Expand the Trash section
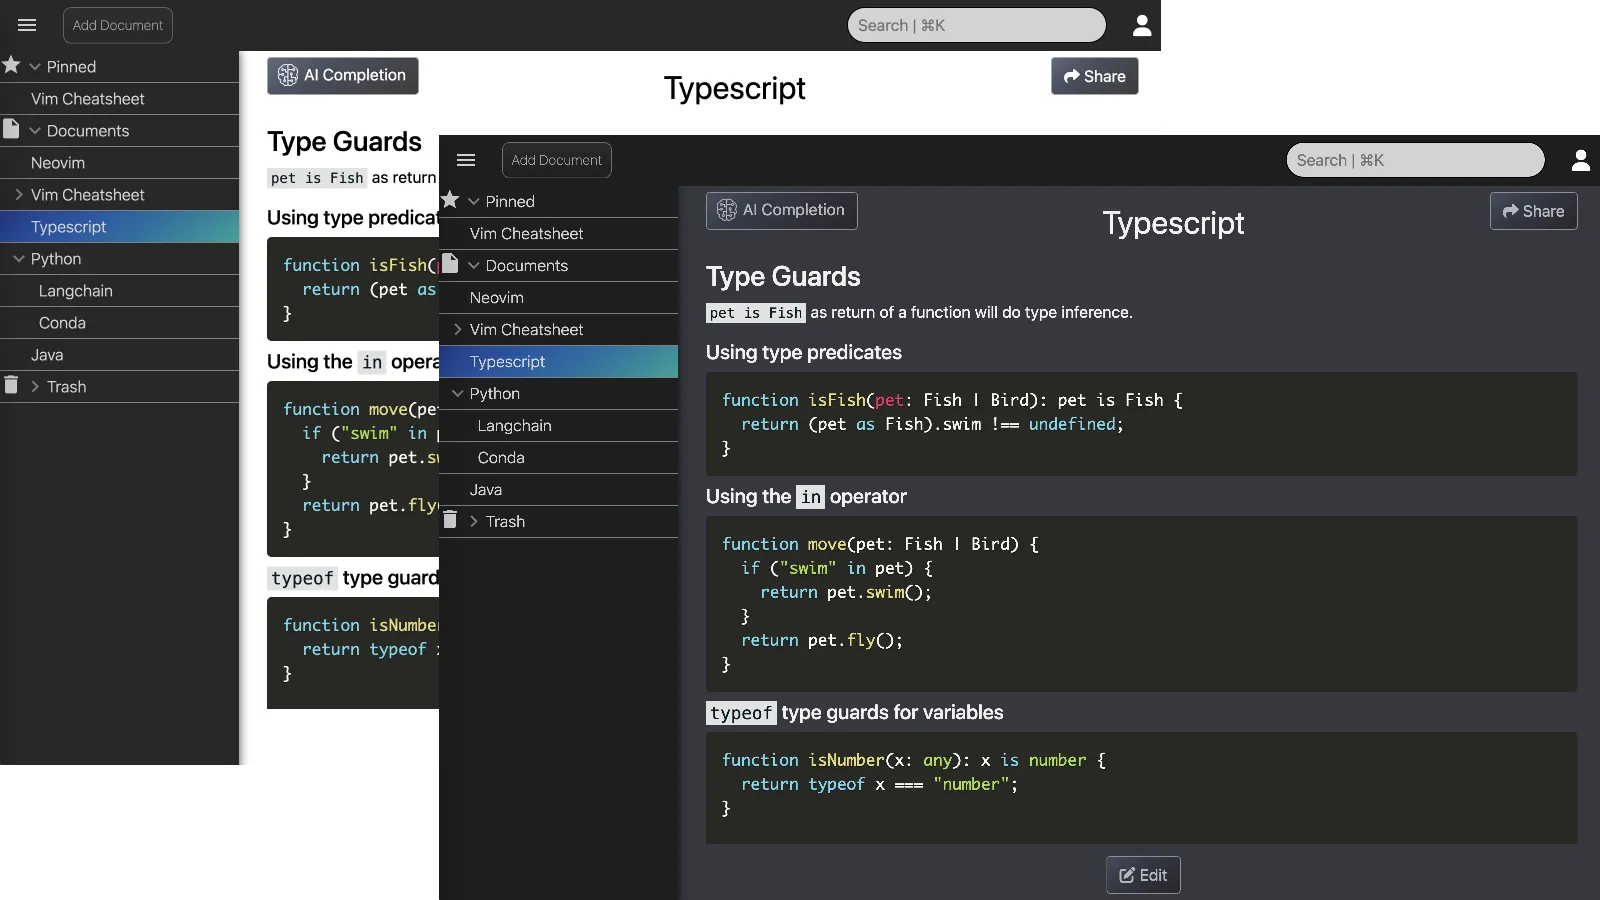1600x900 pixels. click(x=473, y=521)
